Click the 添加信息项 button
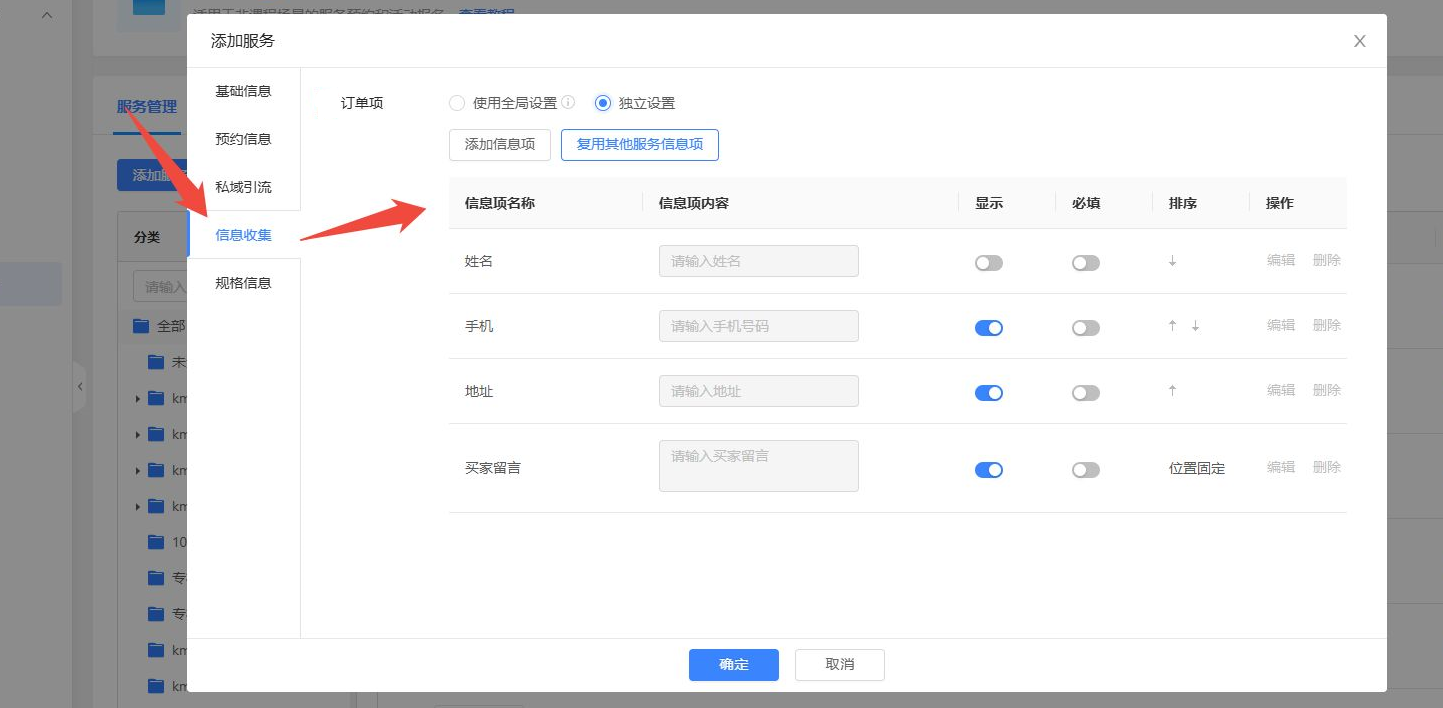 (x=500, y=144)
